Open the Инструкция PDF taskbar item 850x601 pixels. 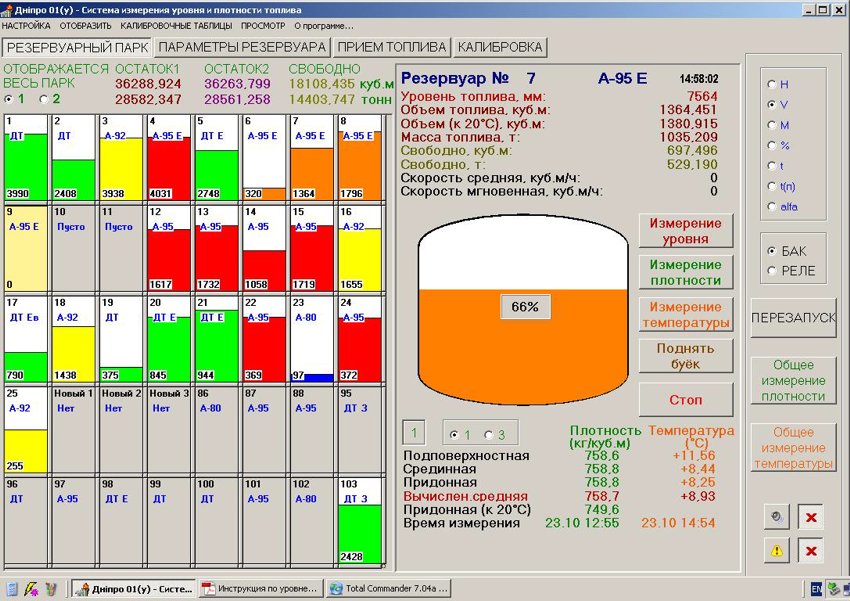(x=261, y=589)
